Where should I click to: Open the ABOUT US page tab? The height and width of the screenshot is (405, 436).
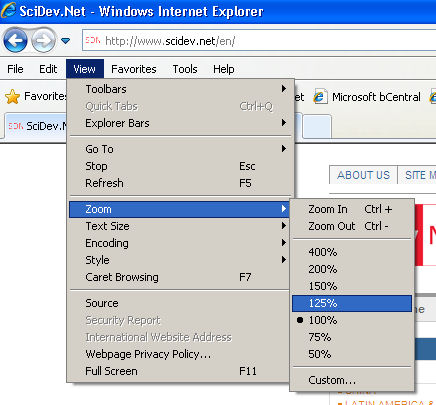(x=363, y=175)
